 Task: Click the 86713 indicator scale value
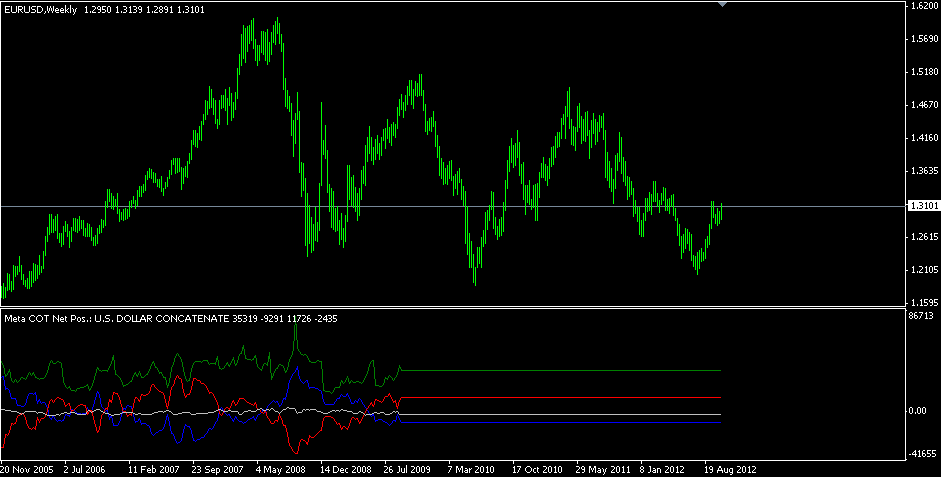click(x=920, y=316)
